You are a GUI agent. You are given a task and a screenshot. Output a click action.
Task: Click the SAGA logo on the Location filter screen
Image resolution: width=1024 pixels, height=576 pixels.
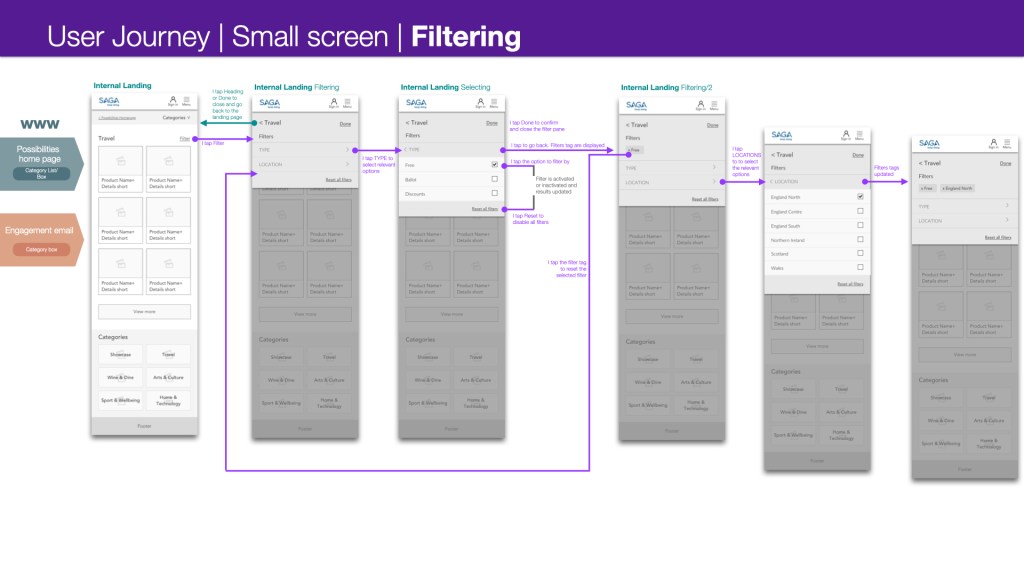781,135
